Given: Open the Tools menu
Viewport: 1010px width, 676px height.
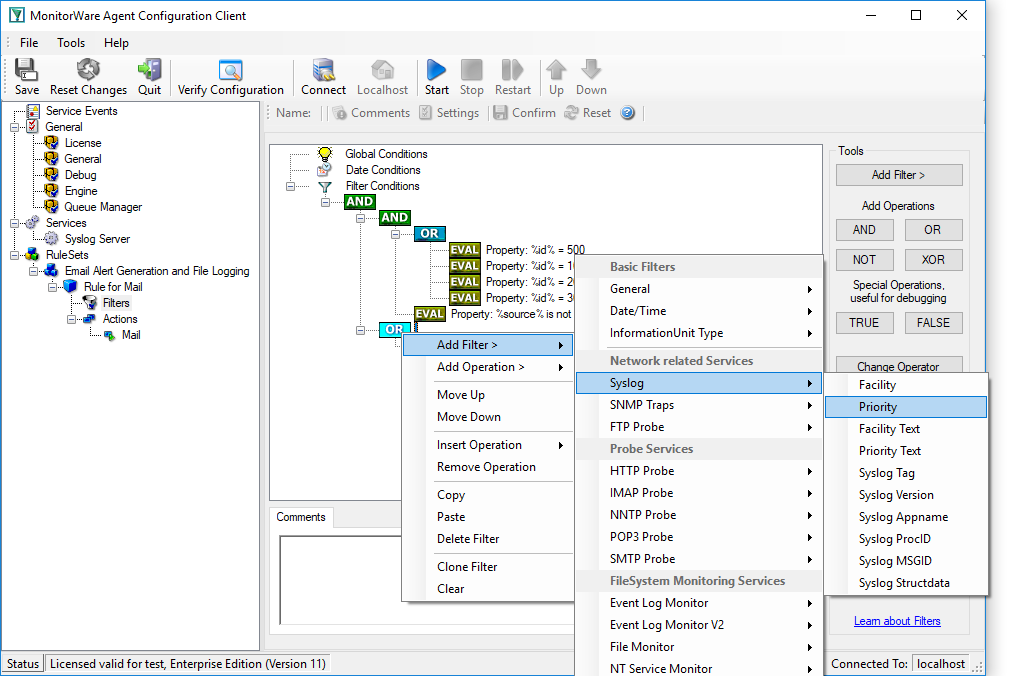Looking at the screenshot, I should coord(71,43).
